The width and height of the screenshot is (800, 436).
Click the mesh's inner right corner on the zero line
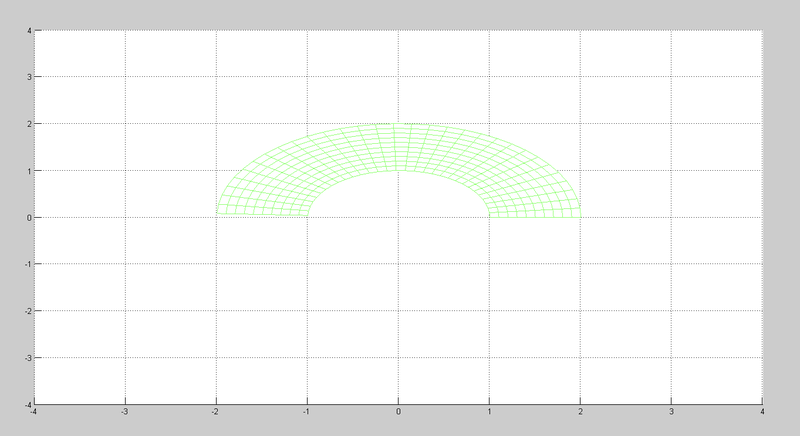489,216
